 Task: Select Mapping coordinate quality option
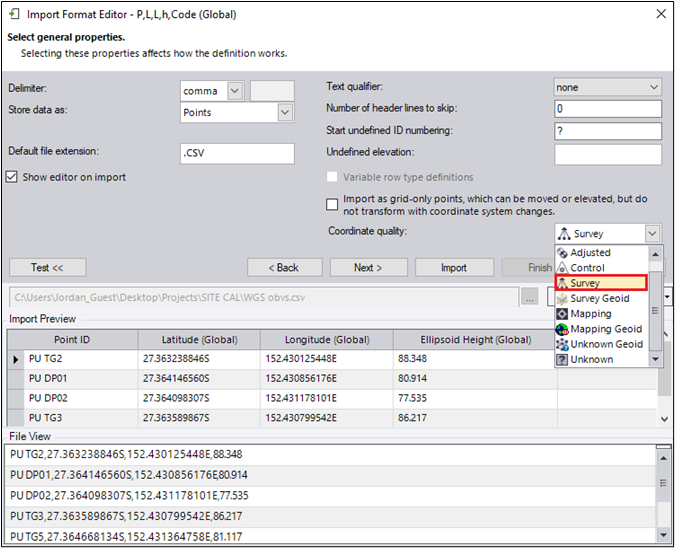click(602, 314)
